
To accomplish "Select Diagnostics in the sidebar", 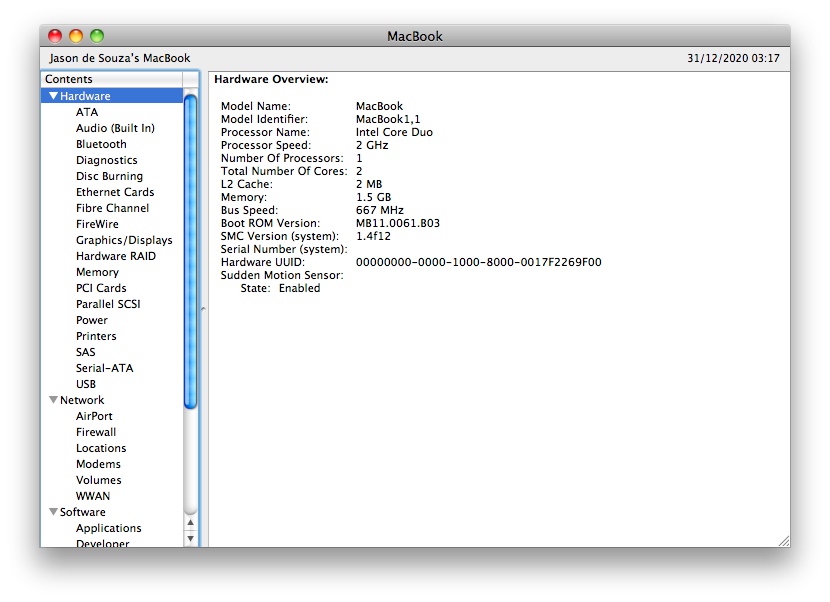I will 106,160.
